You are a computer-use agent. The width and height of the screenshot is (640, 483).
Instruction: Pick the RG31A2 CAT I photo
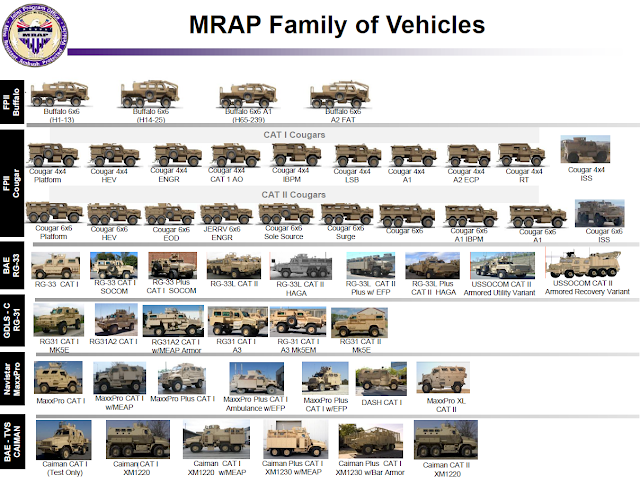pyautogui.click(x=116, y=320)
